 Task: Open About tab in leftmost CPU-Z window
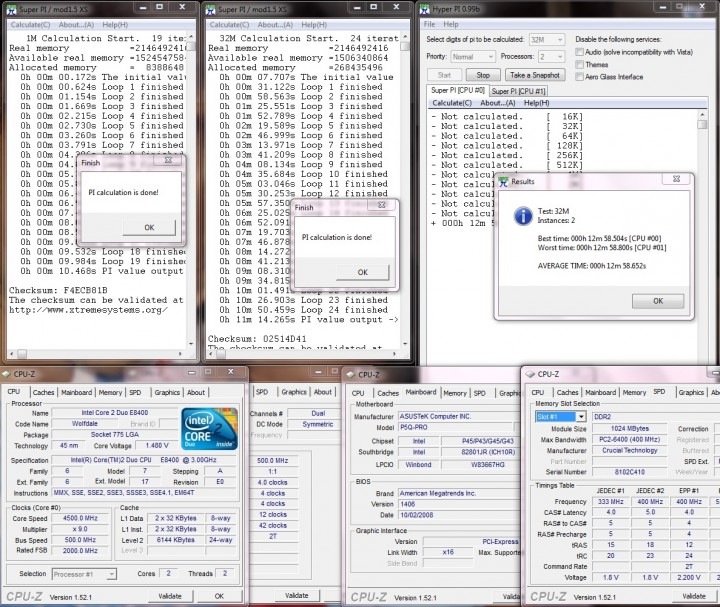(x=196, y=393)
